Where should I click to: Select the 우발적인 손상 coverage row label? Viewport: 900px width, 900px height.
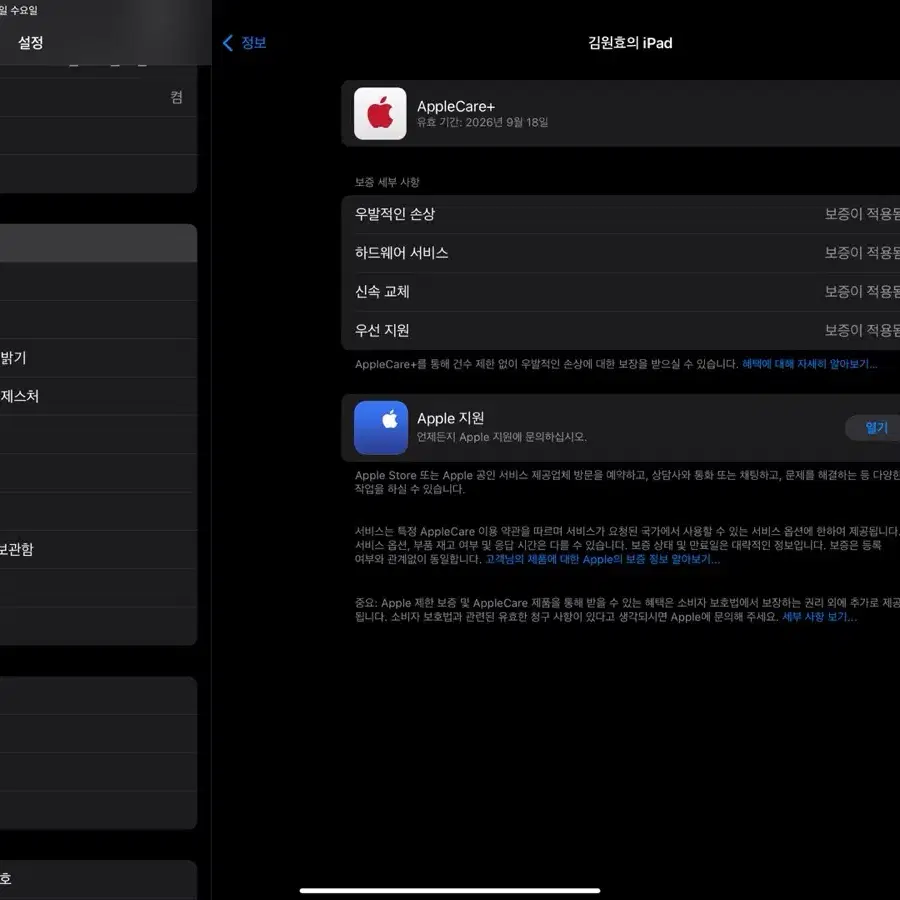395,214
